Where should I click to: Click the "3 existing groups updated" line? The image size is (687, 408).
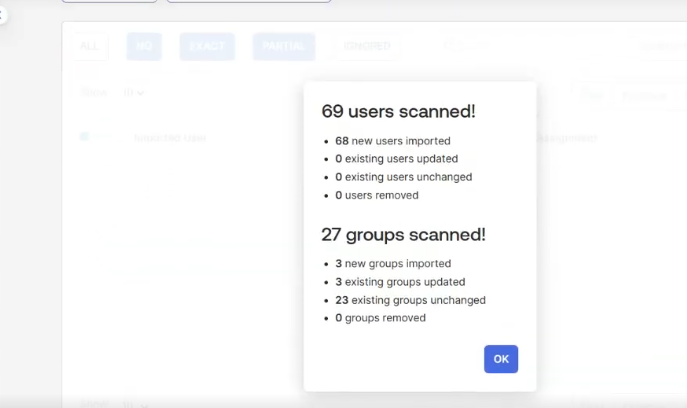[400, 282]
